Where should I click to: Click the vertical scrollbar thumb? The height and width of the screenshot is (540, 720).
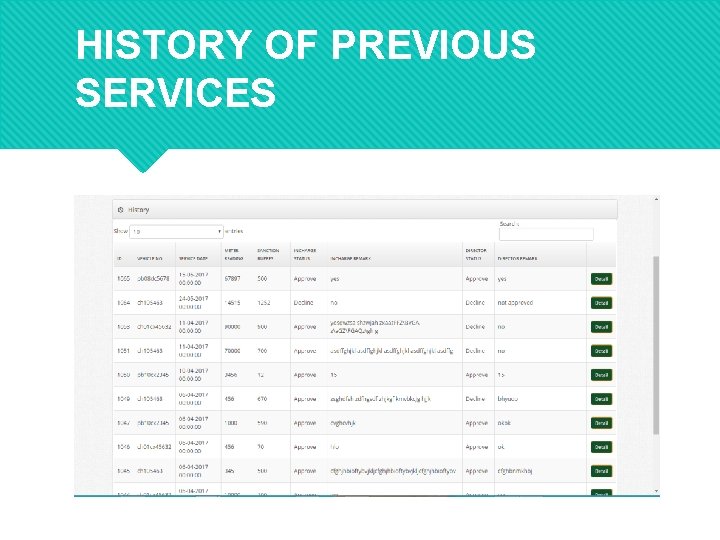point(656,345)
